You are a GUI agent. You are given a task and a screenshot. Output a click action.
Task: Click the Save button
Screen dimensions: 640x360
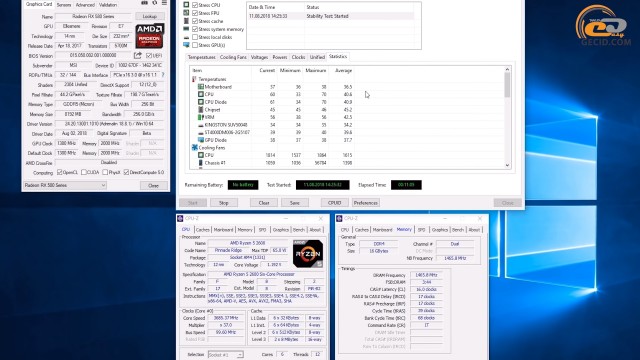[x=295, y=203]
